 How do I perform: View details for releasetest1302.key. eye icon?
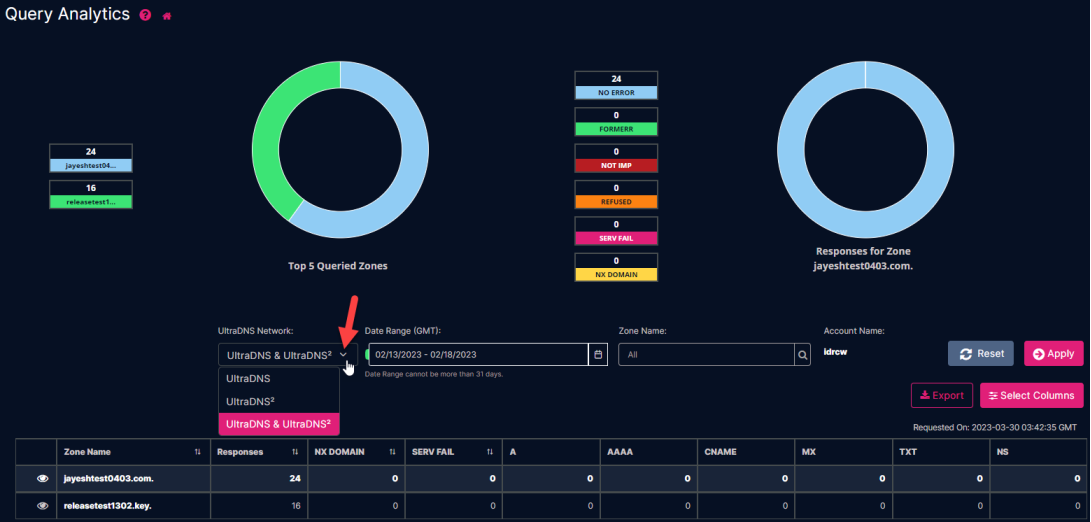[42, 506]
